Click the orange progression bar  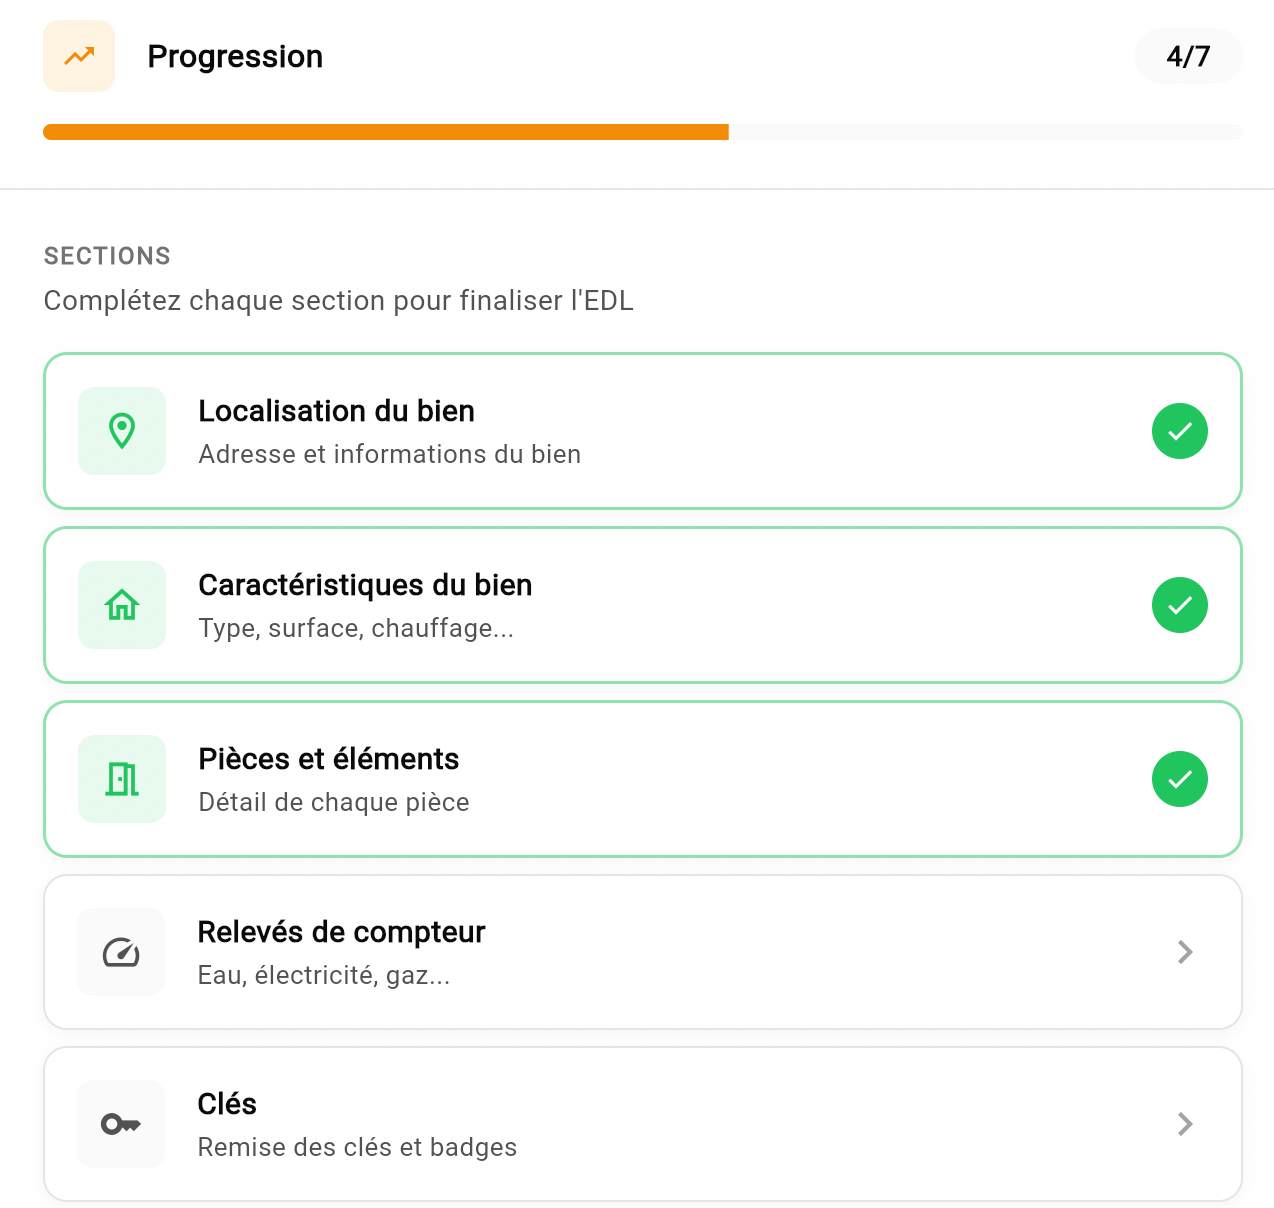click(386, 132)
